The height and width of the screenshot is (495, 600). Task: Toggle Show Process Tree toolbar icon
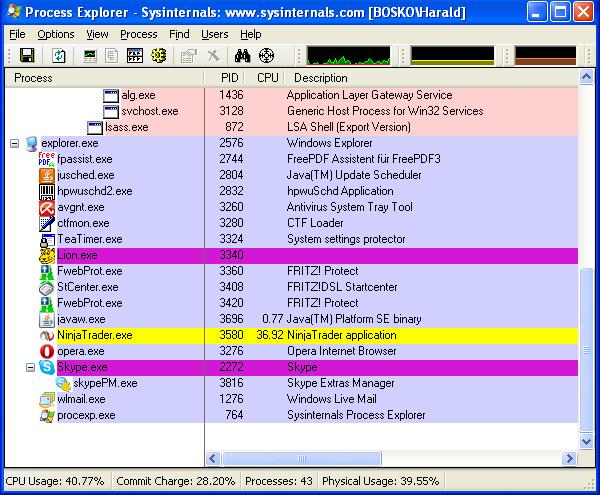pyautogui.click(x=112, y=56)
